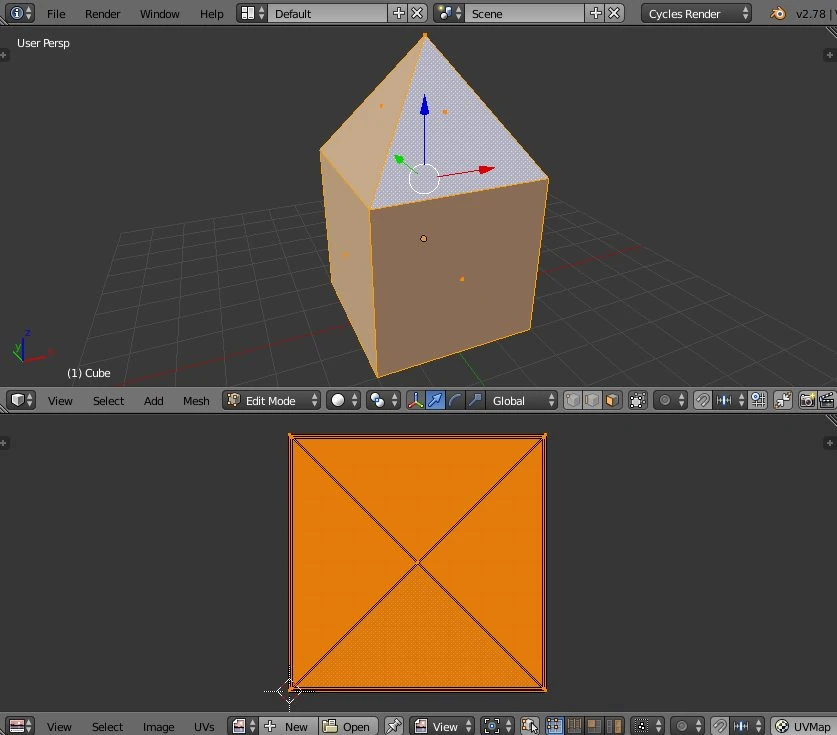Open the Edit Mode selector

[x=270, y=400]
